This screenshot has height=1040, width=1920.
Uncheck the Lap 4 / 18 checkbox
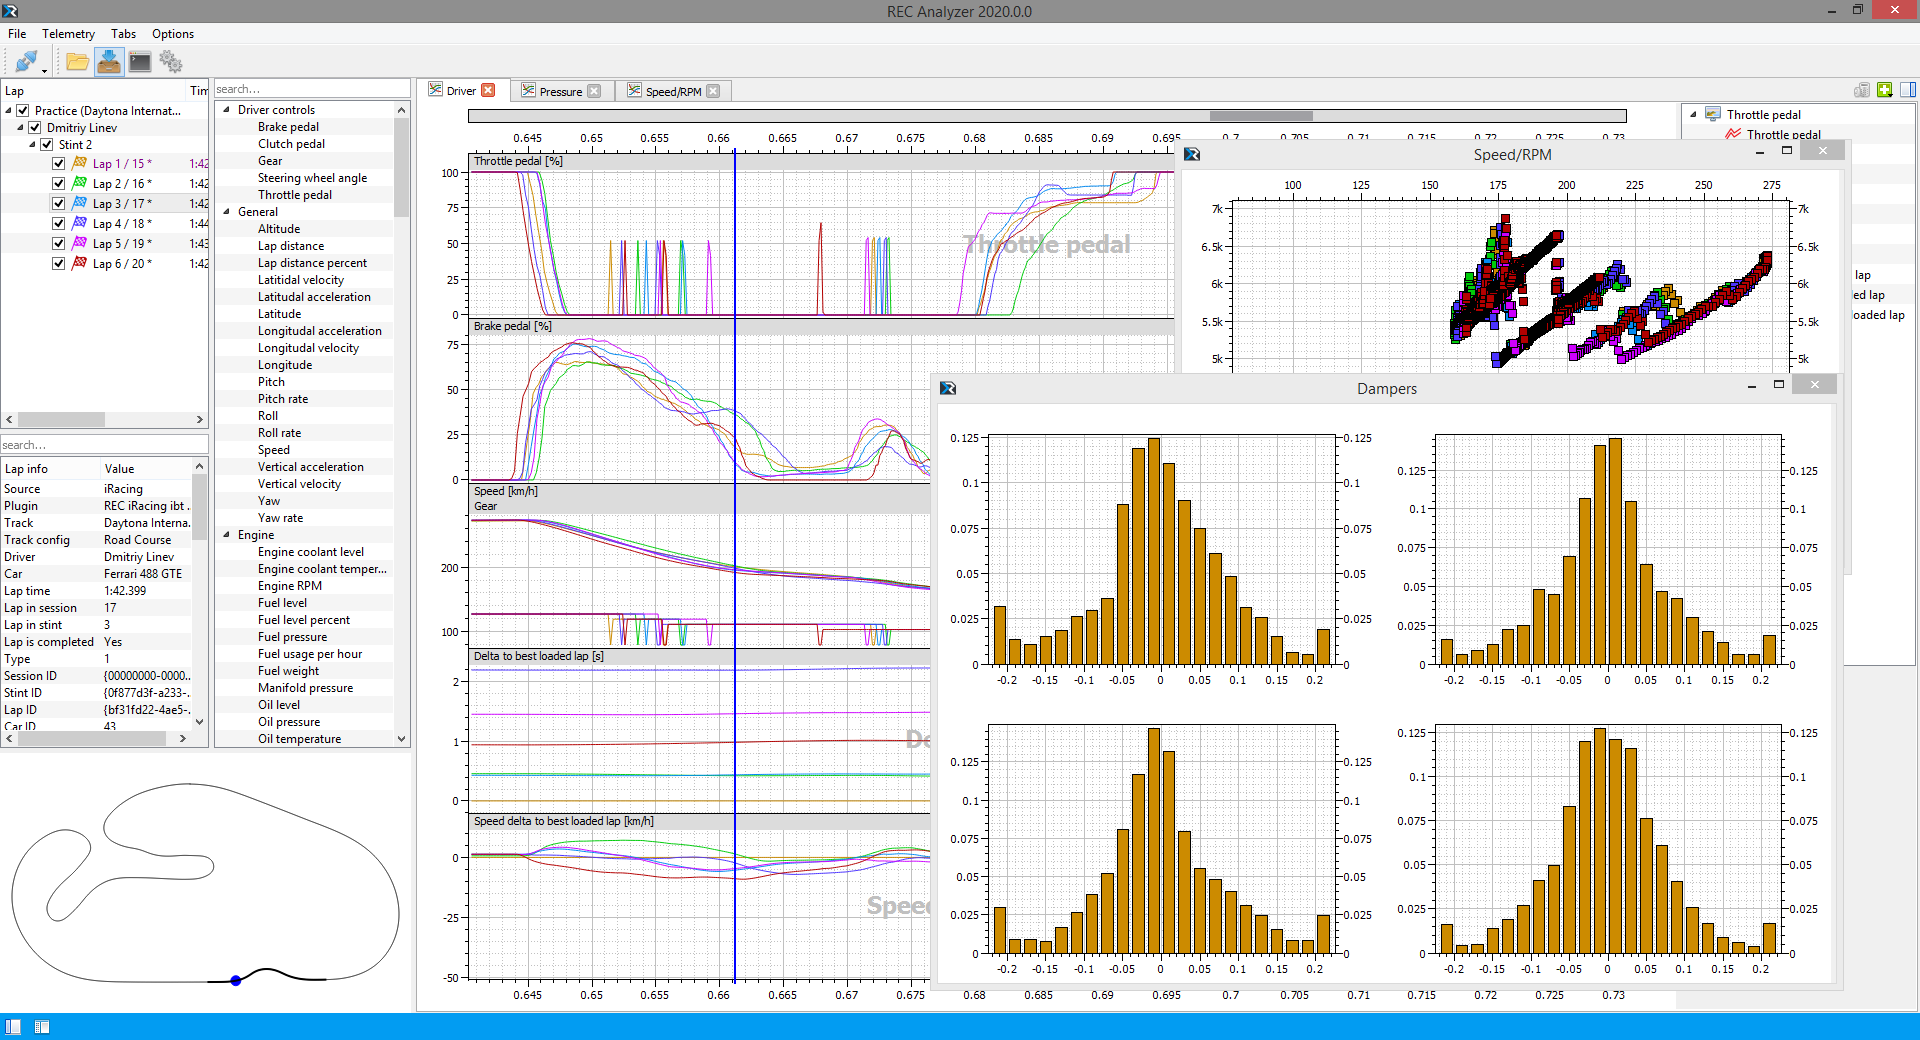pyautogui.click(x=59, y=224)
